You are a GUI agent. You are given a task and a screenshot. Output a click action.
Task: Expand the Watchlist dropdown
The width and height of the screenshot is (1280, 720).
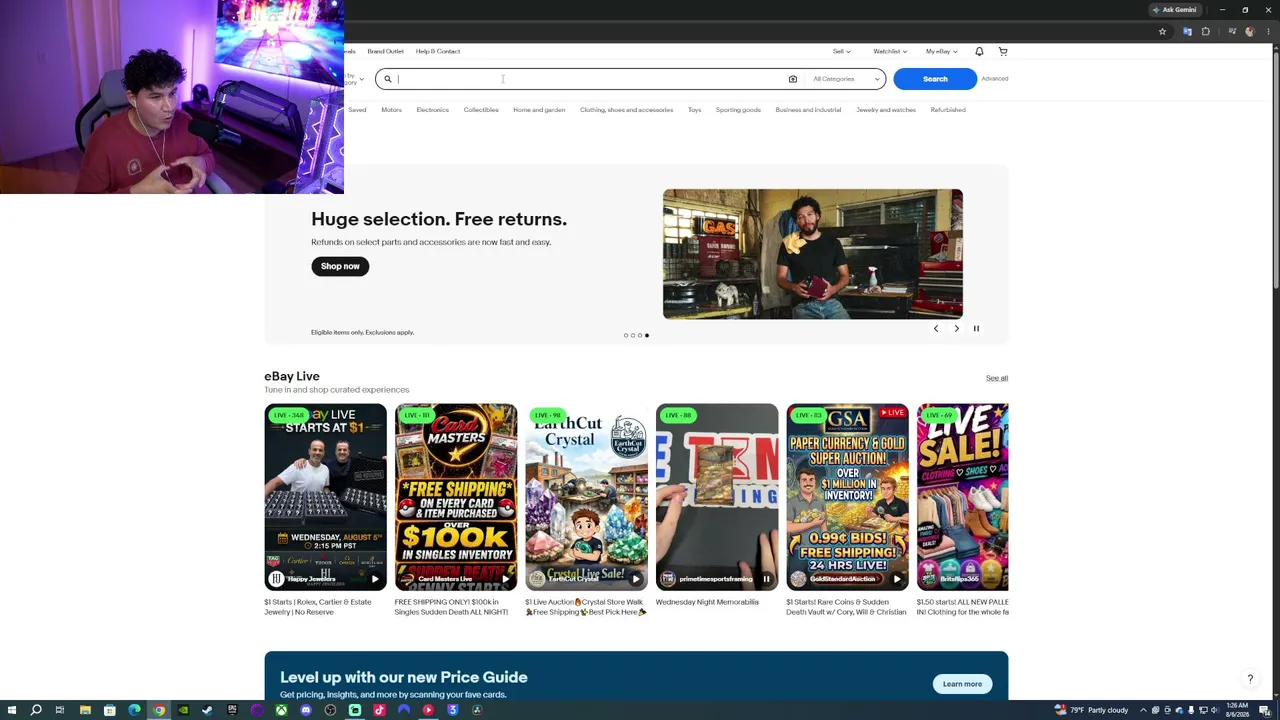pyautogui.click(x=890, y=51)
